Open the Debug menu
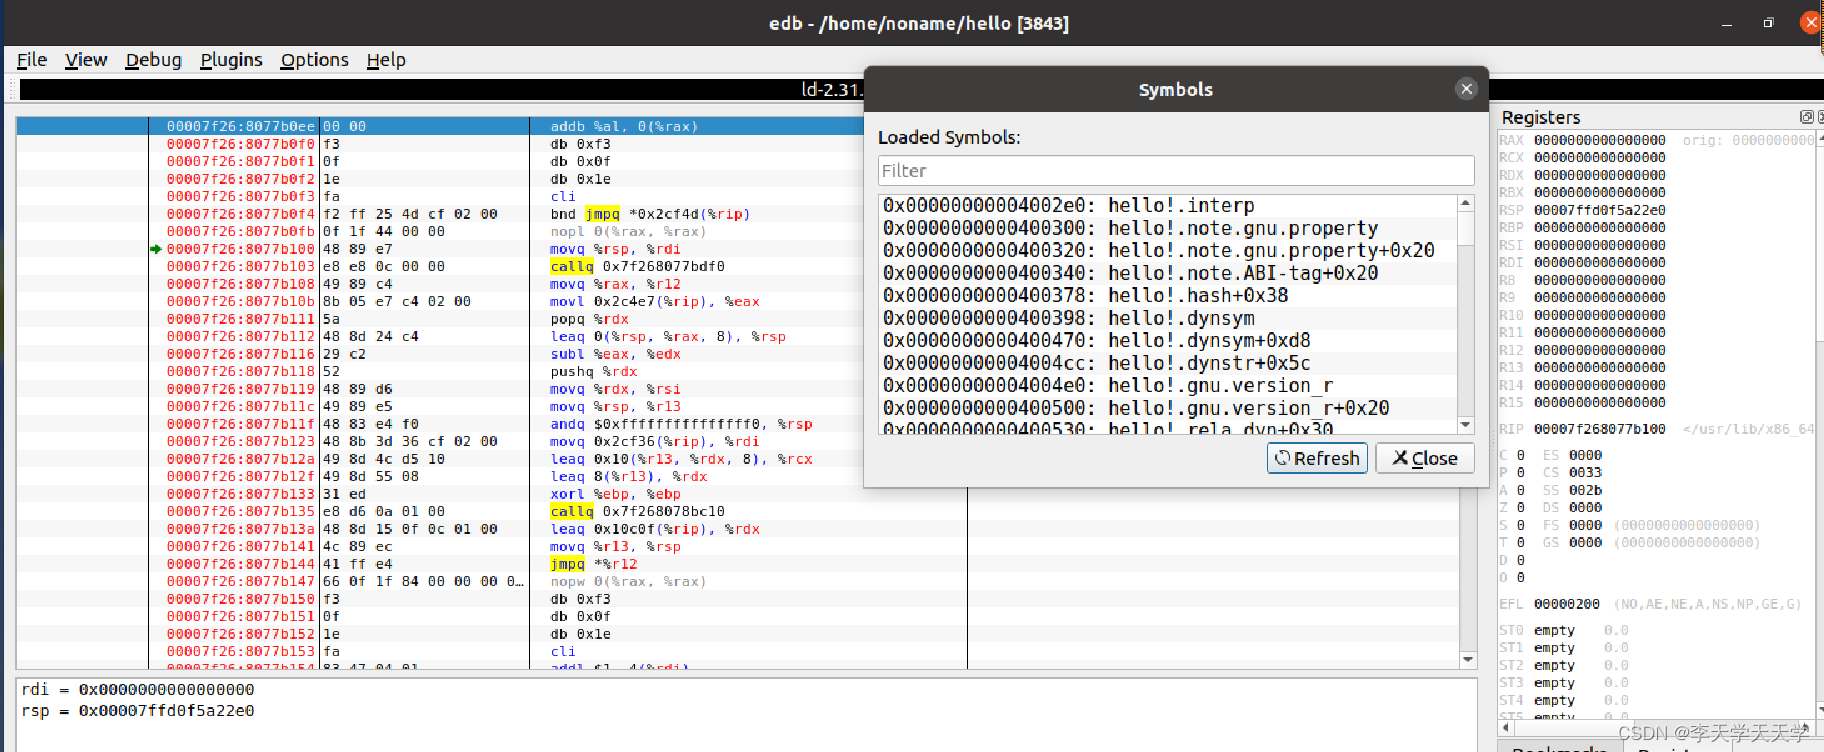The image size is (1824, 752). [153, 60]
